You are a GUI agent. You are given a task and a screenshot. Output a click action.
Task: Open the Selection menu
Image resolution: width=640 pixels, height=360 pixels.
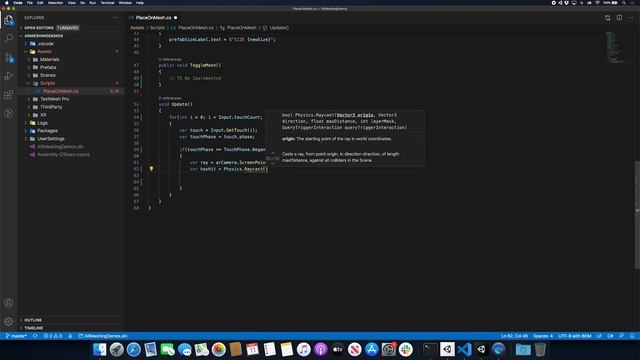tap(56, 3)
